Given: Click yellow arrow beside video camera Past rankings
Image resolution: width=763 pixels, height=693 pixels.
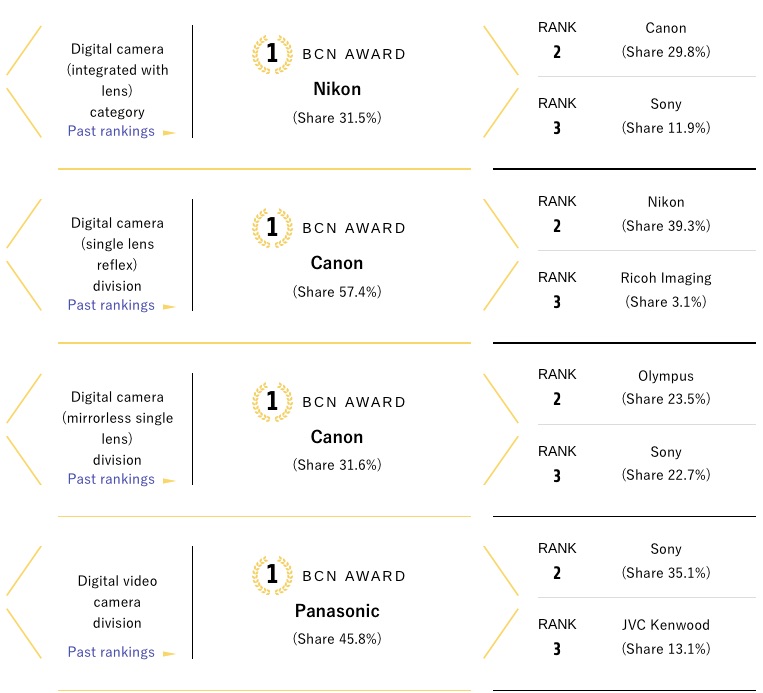Looking at the screenshot, I should [169, 654].
